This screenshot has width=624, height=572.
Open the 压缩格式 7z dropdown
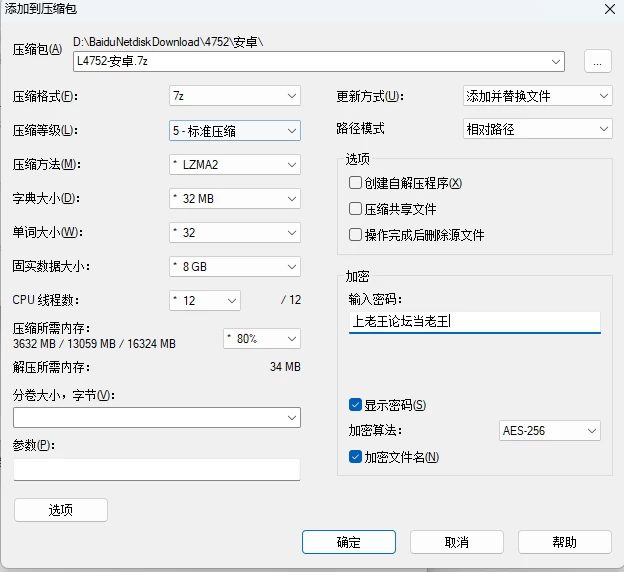tap(235, 96)
